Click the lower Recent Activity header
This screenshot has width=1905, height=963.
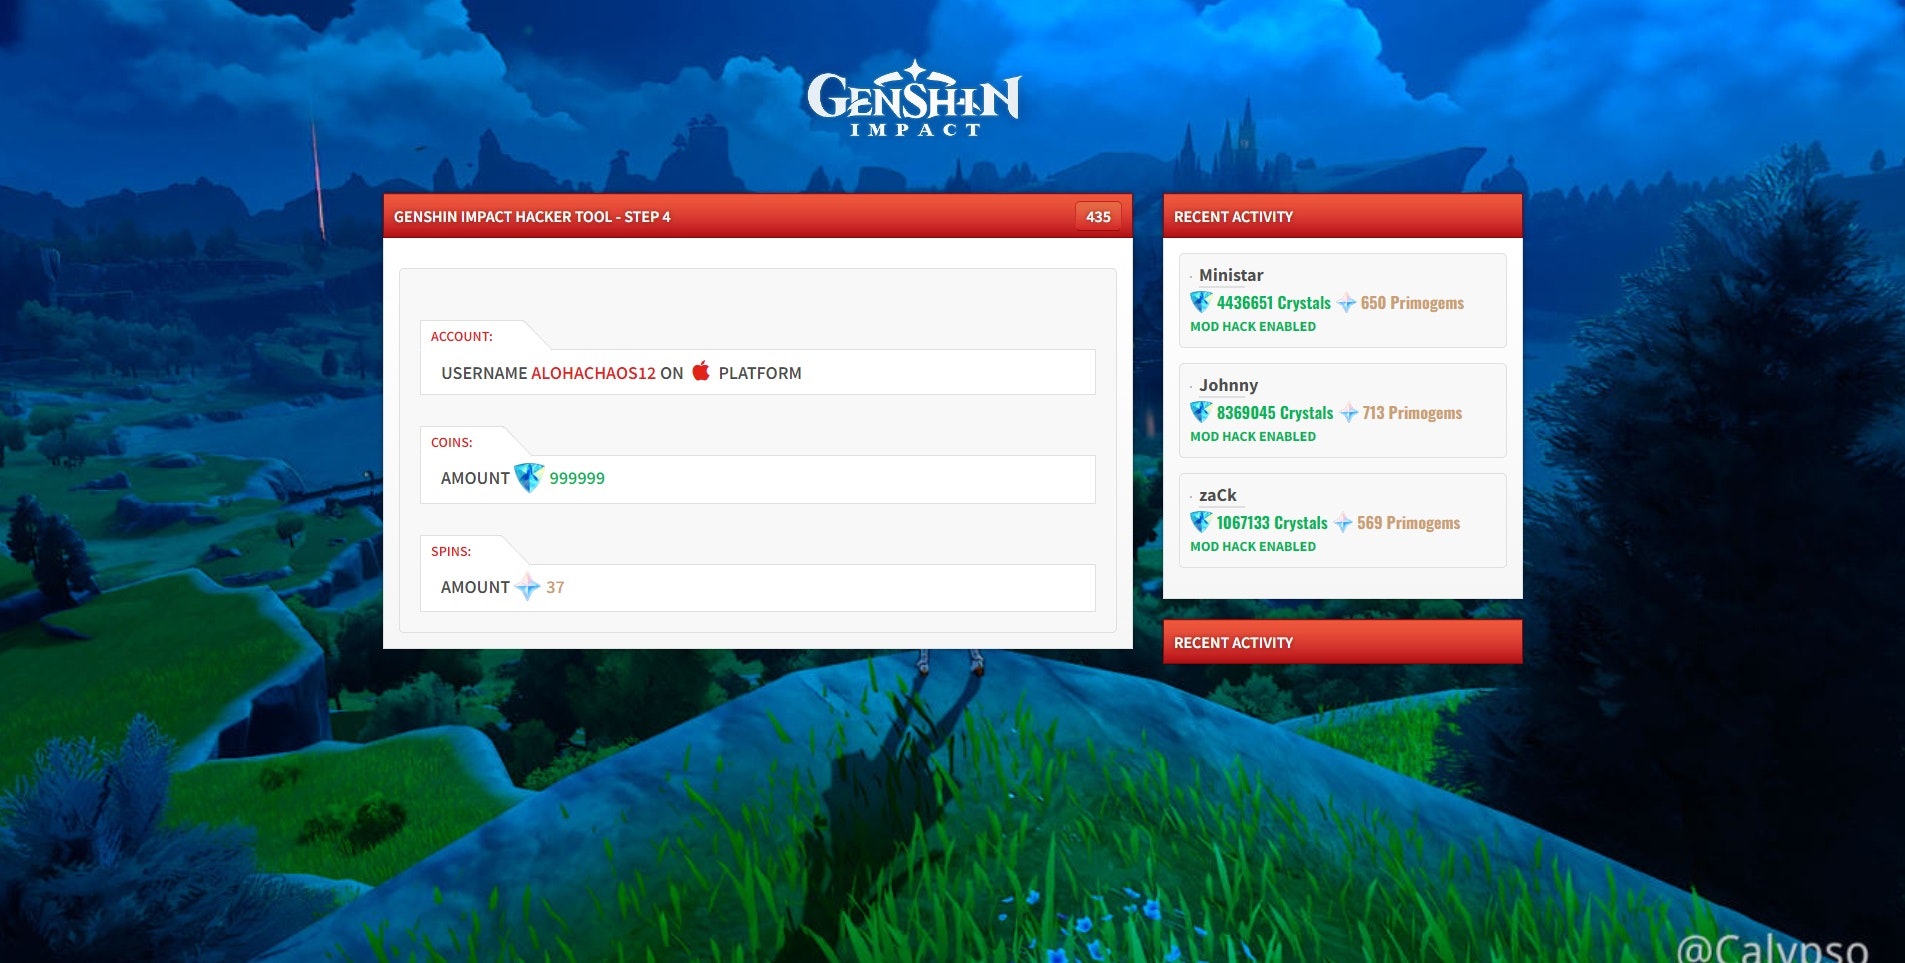click(1342, 642)
